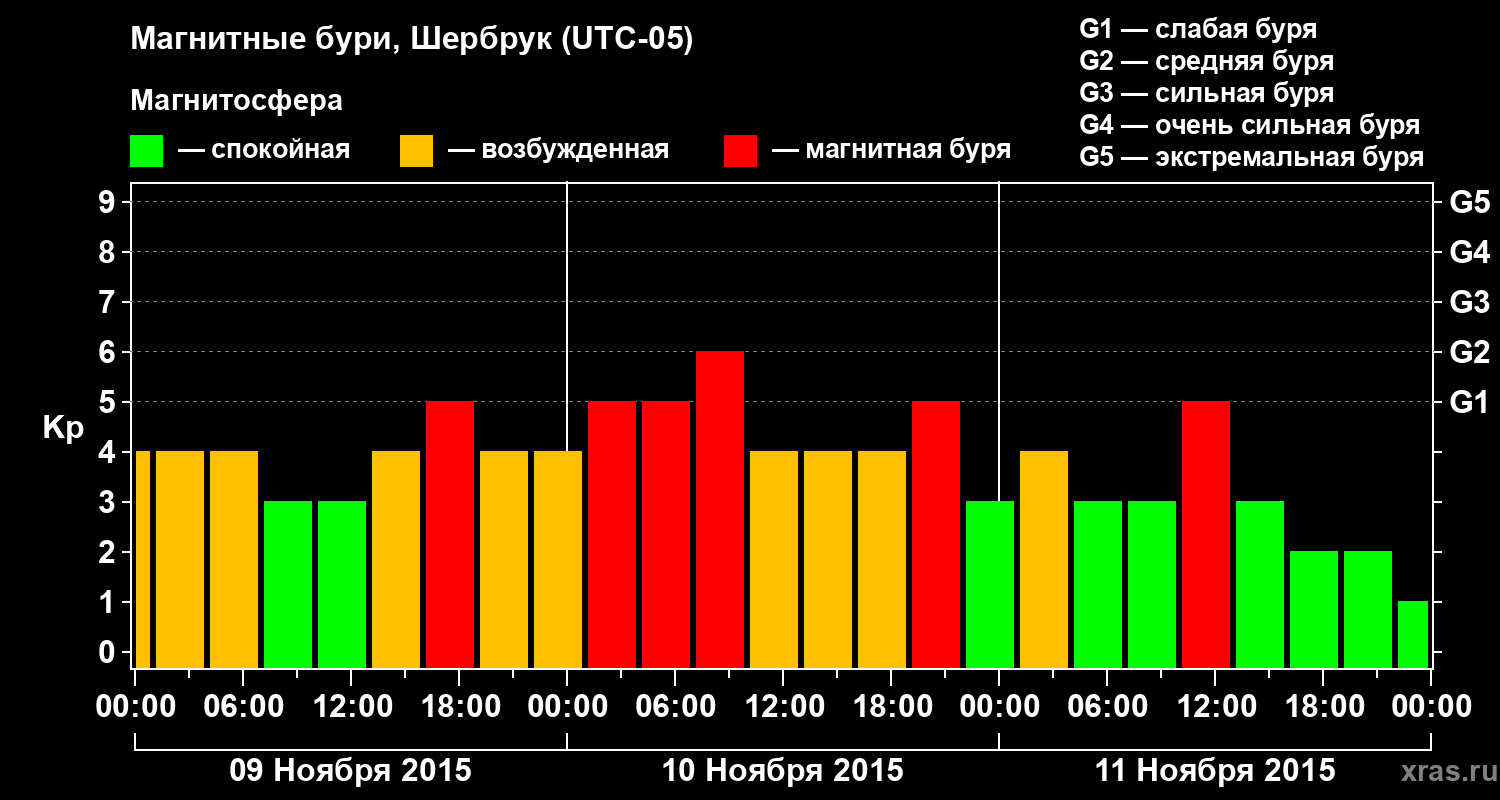Click the 'G2' right axis label
The height and width of the screenshot is (800, 1500).
tap(1469, 352)
